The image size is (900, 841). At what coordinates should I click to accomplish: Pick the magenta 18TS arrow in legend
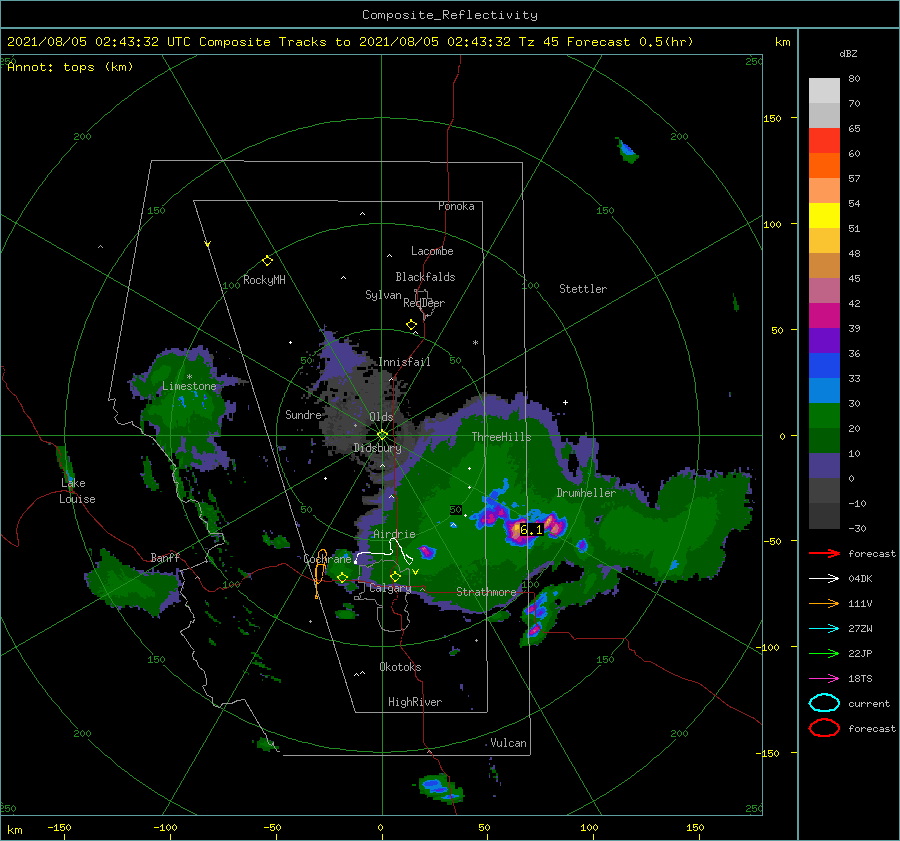pos(824,679)
